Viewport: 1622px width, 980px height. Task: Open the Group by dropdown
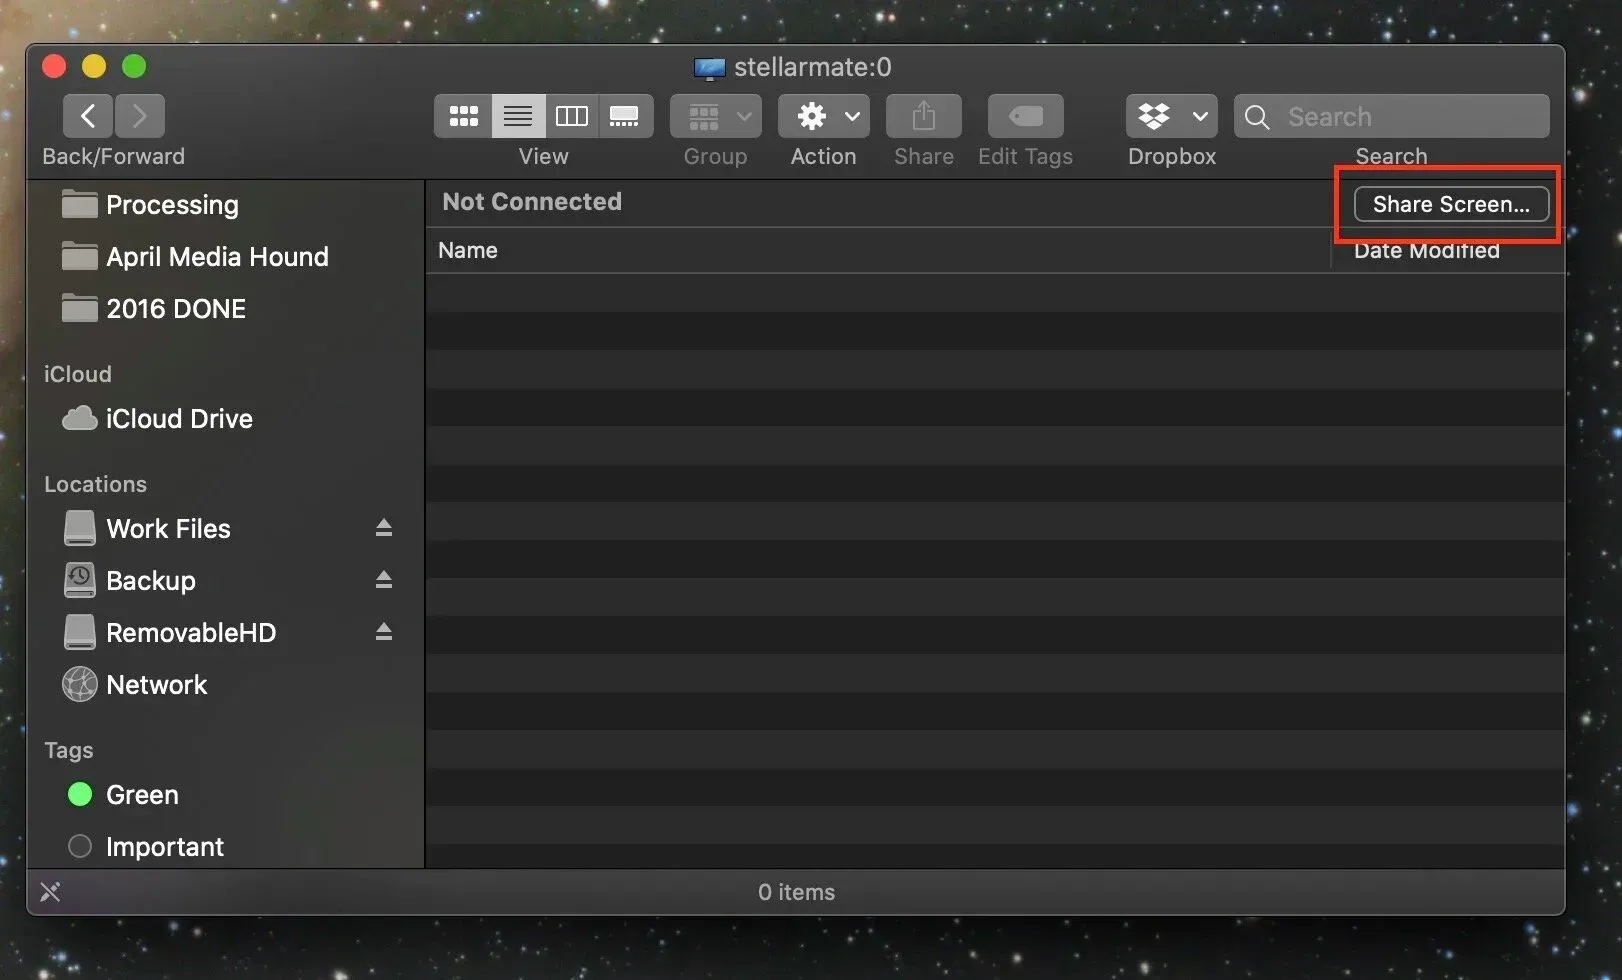click(714, 115)
